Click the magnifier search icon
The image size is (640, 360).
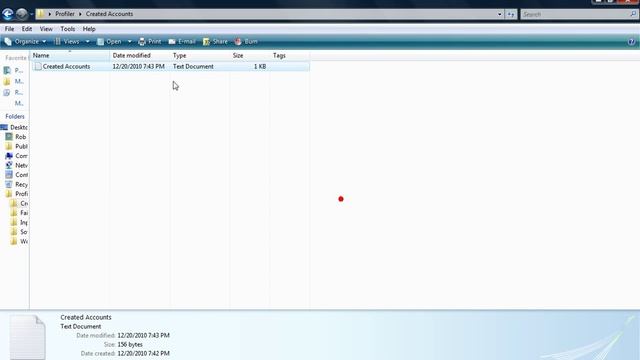click(x=633, y=14)
